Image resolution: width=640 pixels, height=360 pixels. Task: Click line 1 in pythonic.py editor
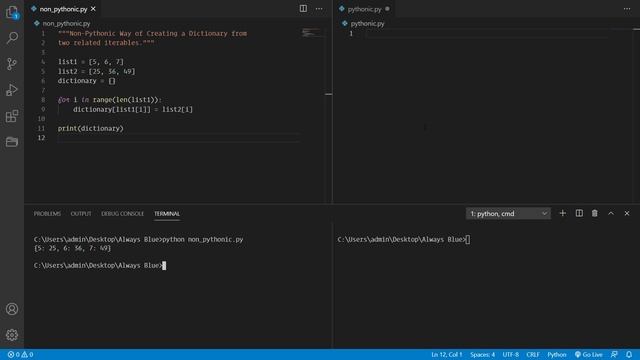[486, 33]
